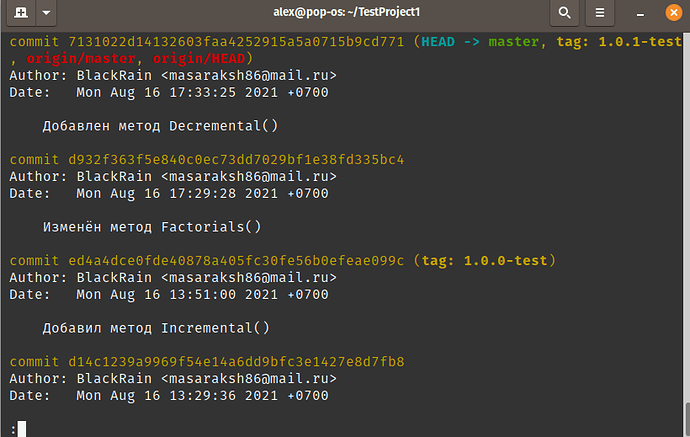
Task: Click commit hash starting with ed4a4dce
Action: [x=236, y=261]
